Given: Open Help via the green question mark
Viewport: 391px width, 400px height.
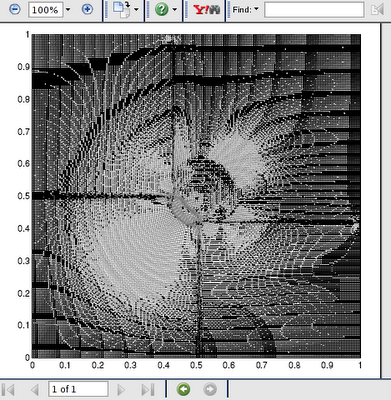Looking at the screenshot, I should click(x=162, y=9).
